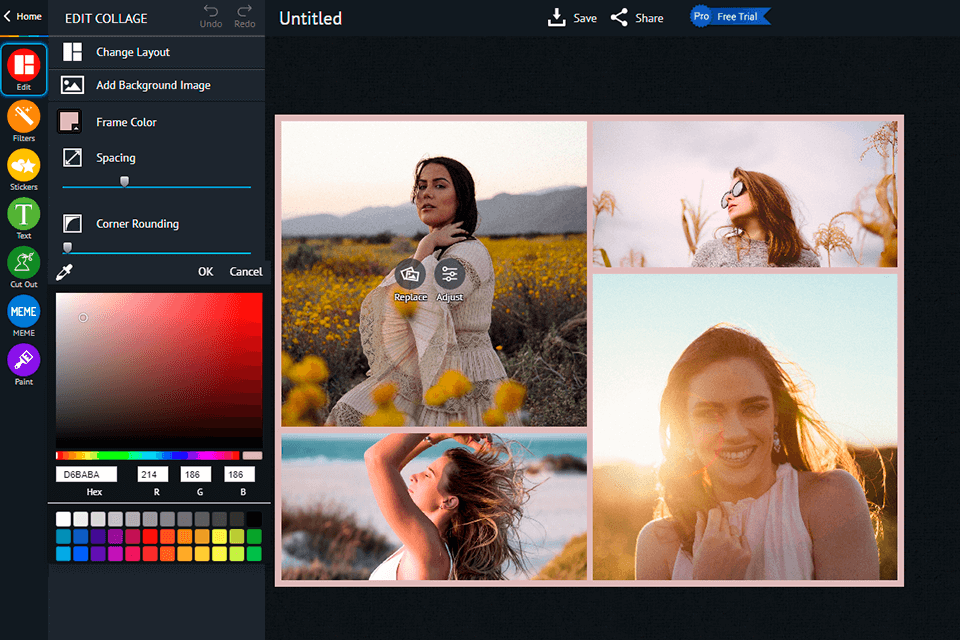This screenshot has width=960, height=640.
Task: Click the eyedropper color picker icon
Action: 65,272
